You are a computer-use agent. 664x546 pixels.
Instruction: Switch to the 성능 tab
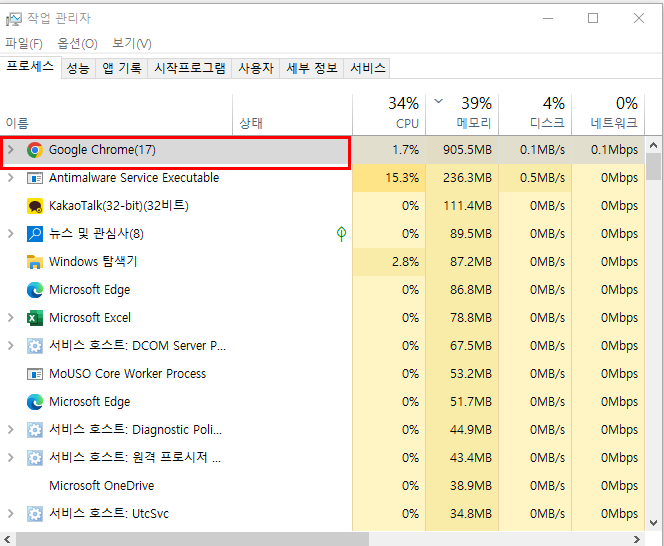[x=78, y=68]
